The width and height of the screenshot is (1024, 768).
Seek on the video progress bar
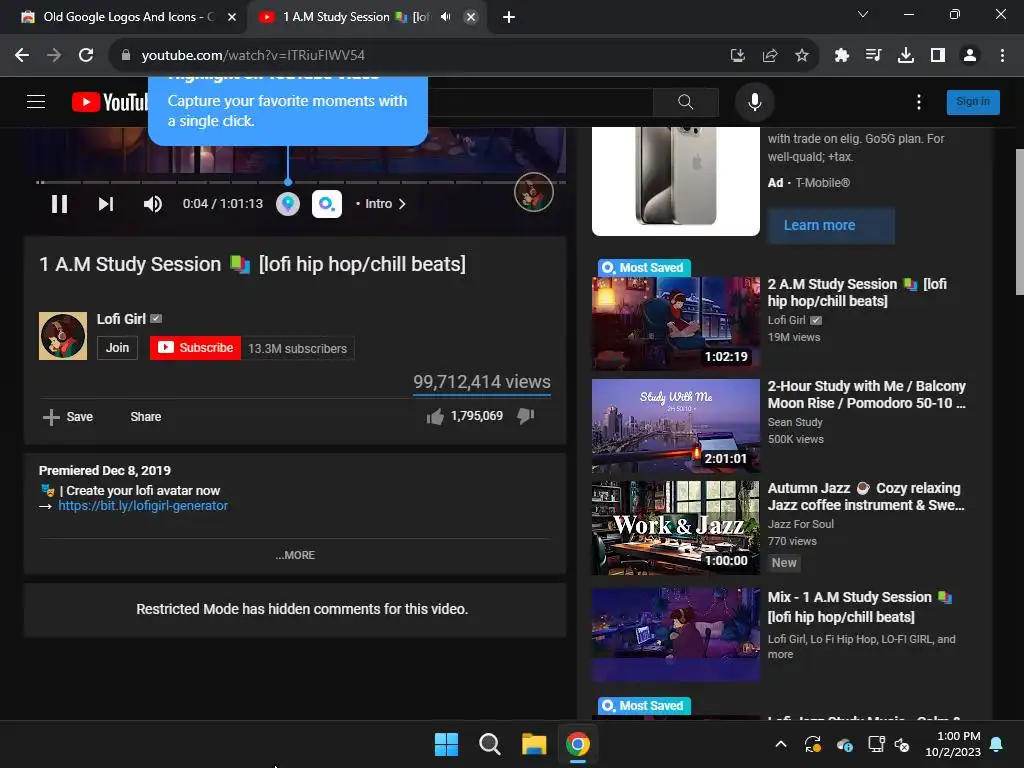coord(300,182)
